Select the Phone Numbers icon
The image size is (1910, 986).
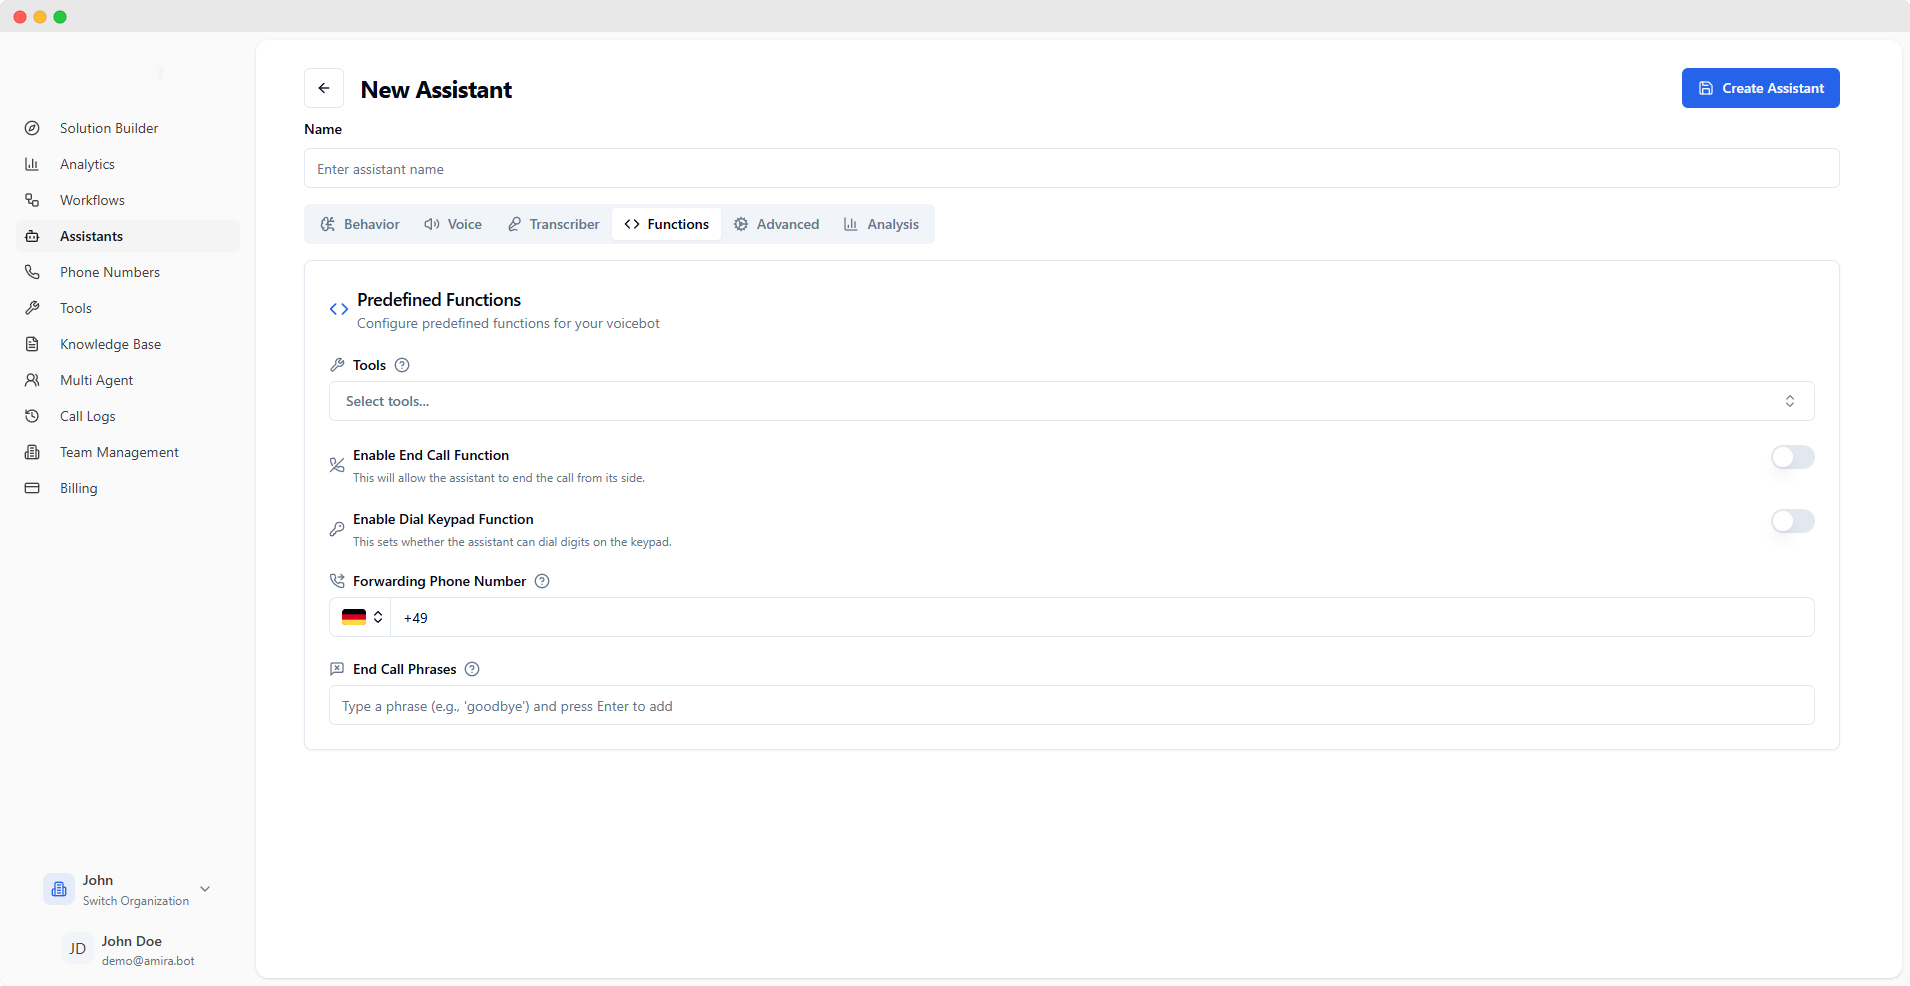(x=33, y=272)
